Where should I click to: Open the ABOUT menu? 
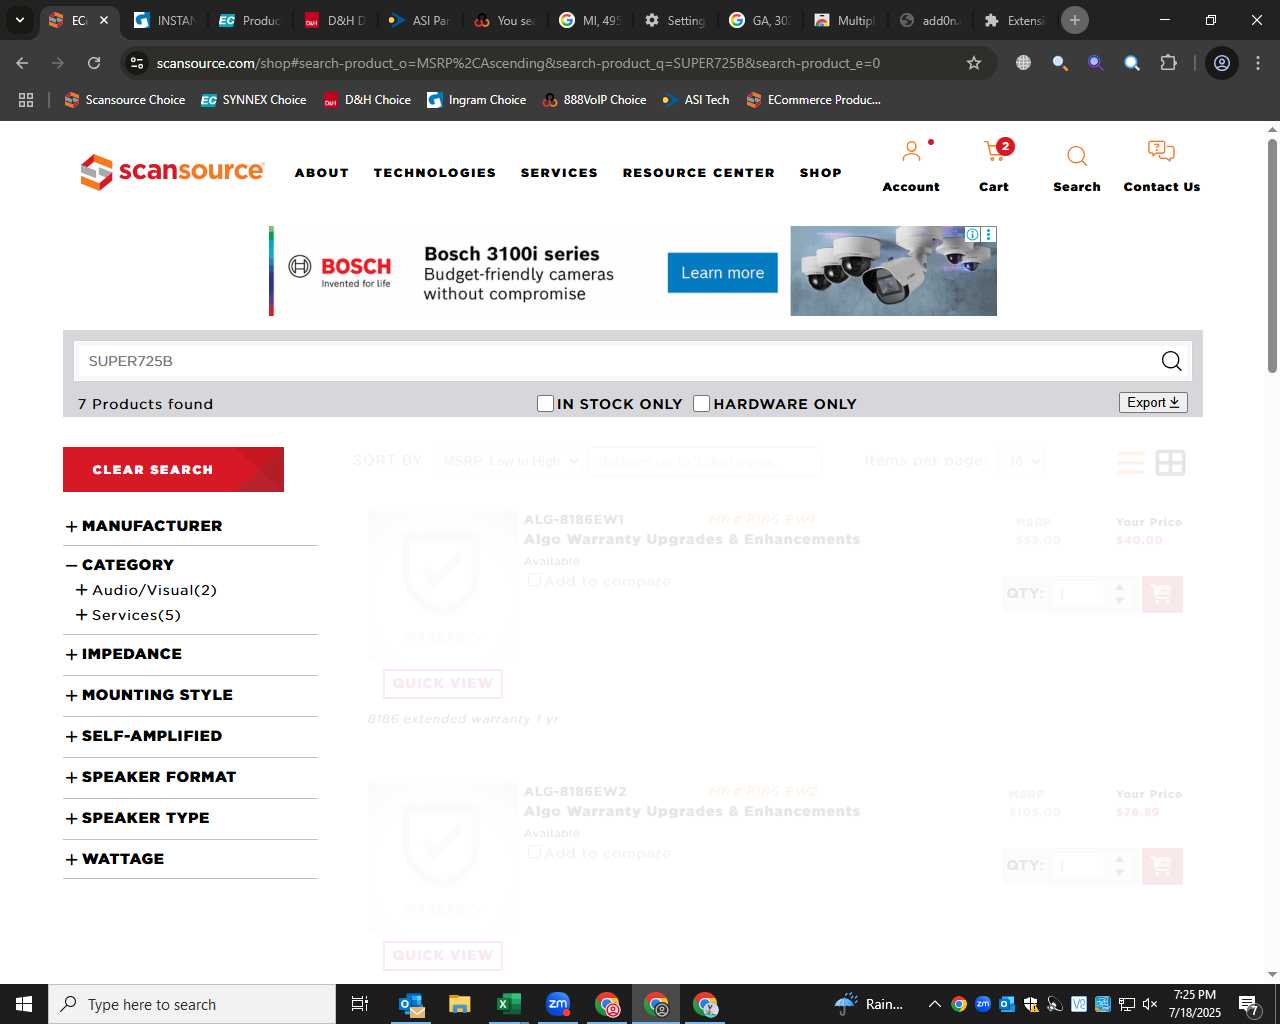tap(321, 173)
